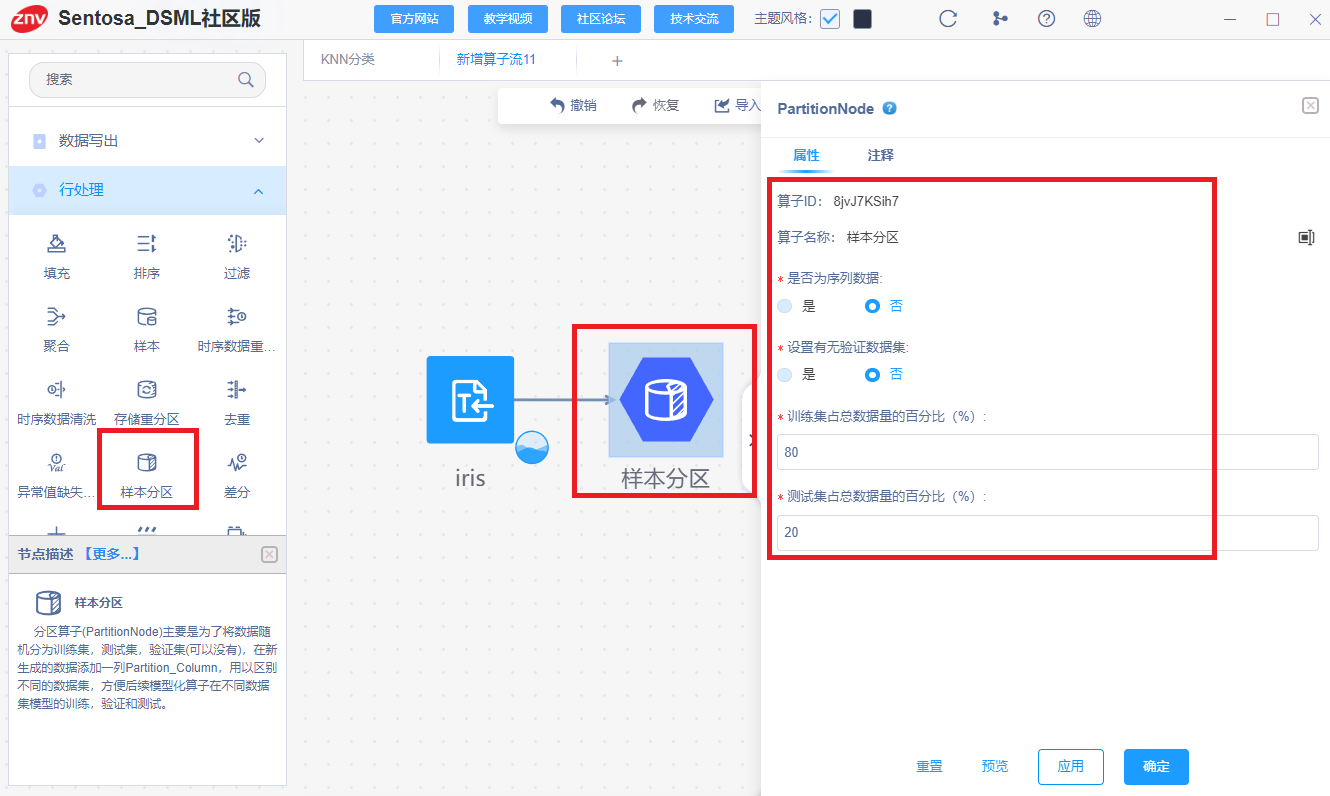Click the 恢复 (redo) toolbar button
The height and width of the screenshot is (796, 1330).
[x=656, y=105]
